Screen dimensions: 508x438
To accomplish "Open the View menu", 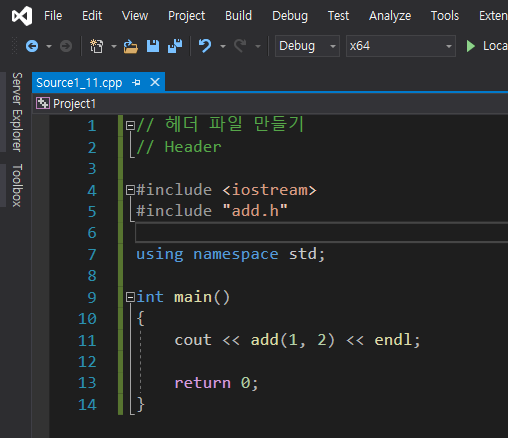I will pyautogui.click(x=135, y=16).
